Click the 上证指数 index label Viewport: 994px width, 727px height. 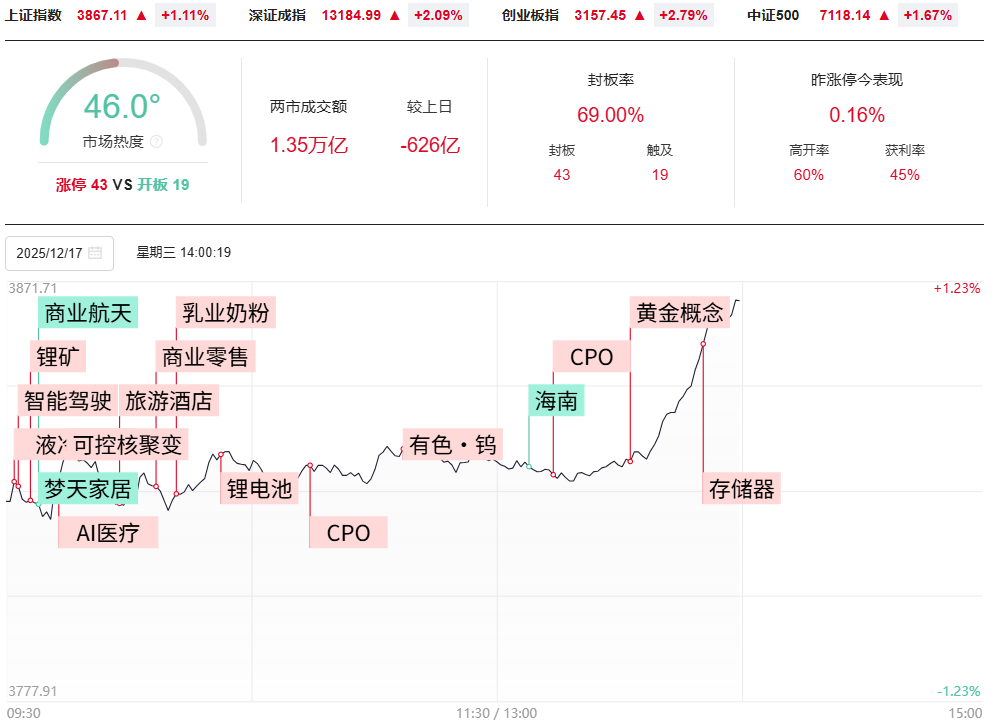(34, 15)
